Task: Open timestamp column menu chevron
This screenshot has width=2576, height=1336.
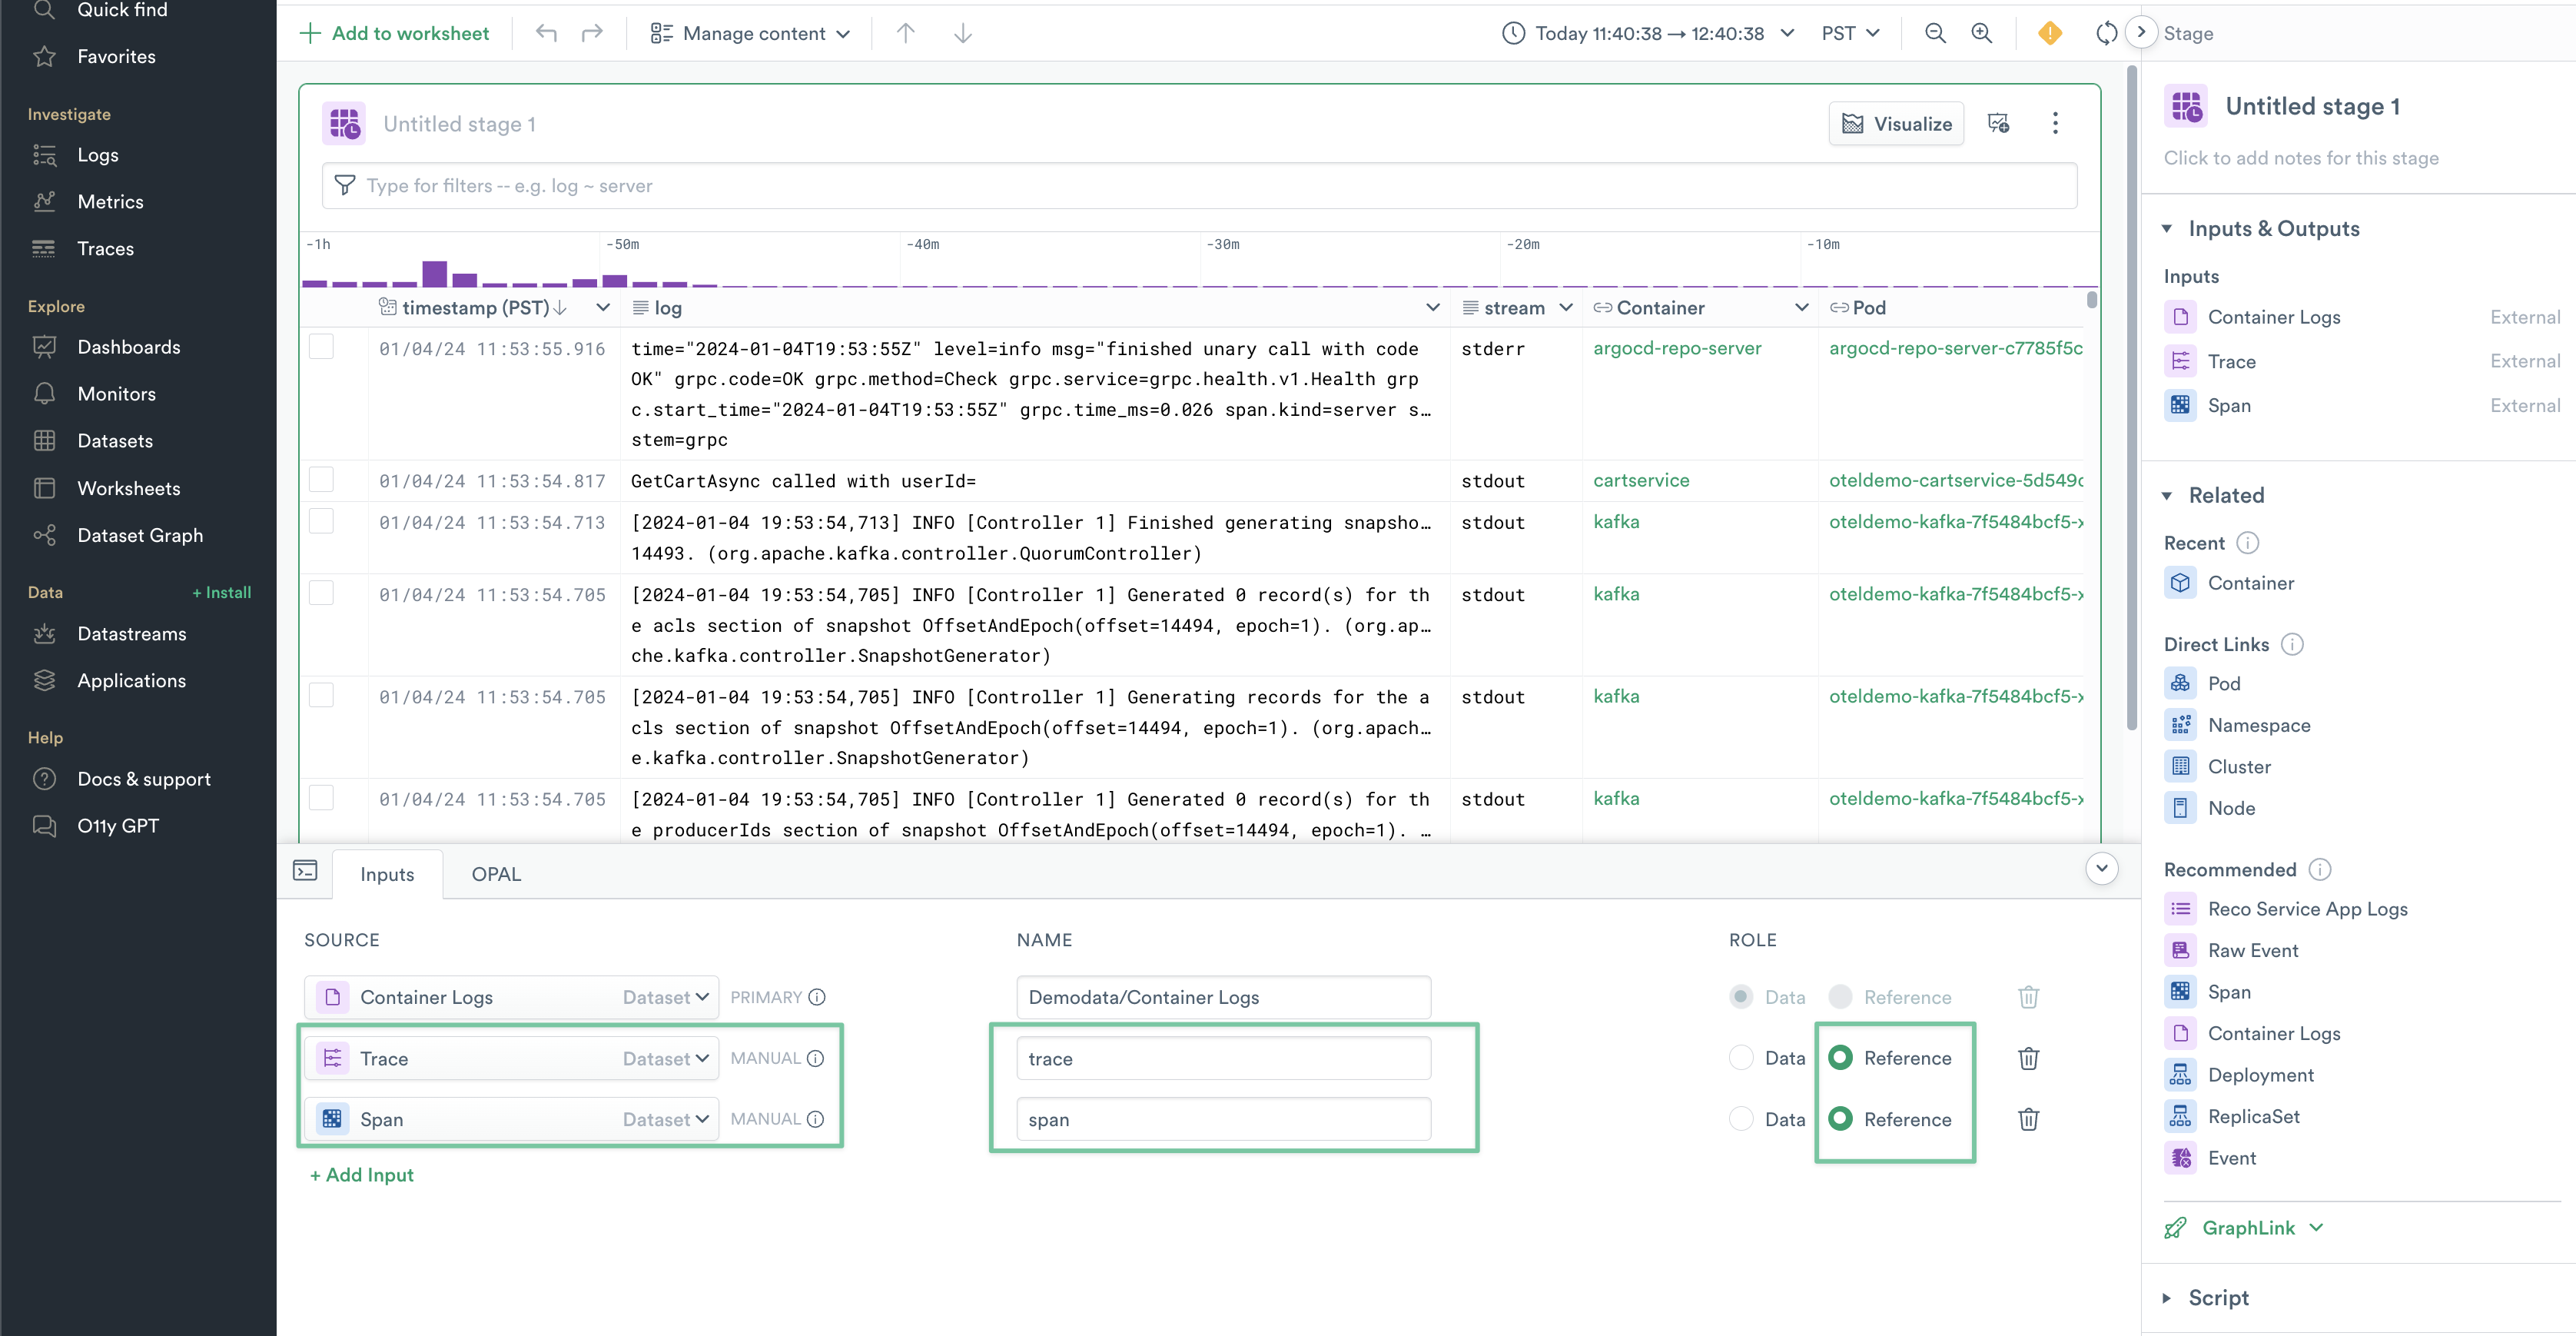Action: tap(603, 308)
